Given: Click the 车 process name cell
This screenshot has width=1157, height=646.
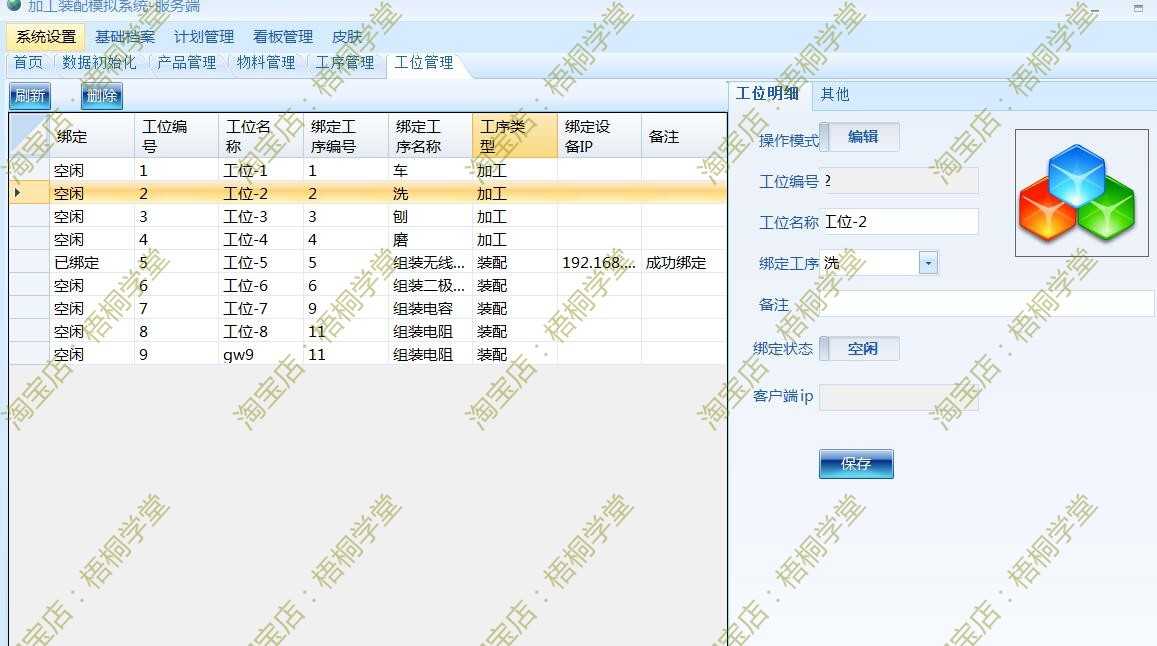Looking at the screenshot, I should pos(430,171).
